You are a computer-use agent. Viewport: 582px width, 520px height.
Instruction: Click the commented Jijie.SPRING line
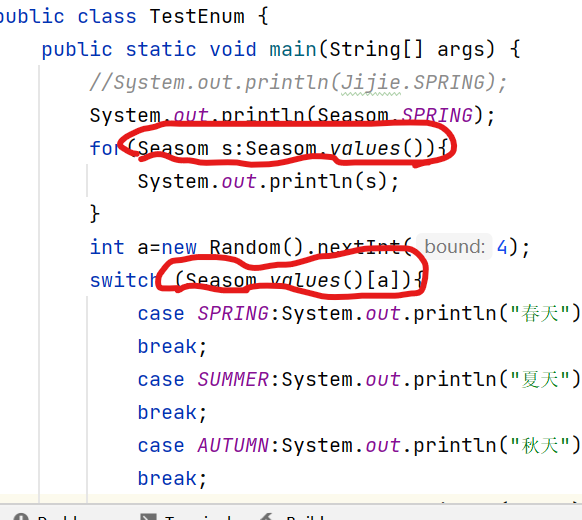point(298,83)
